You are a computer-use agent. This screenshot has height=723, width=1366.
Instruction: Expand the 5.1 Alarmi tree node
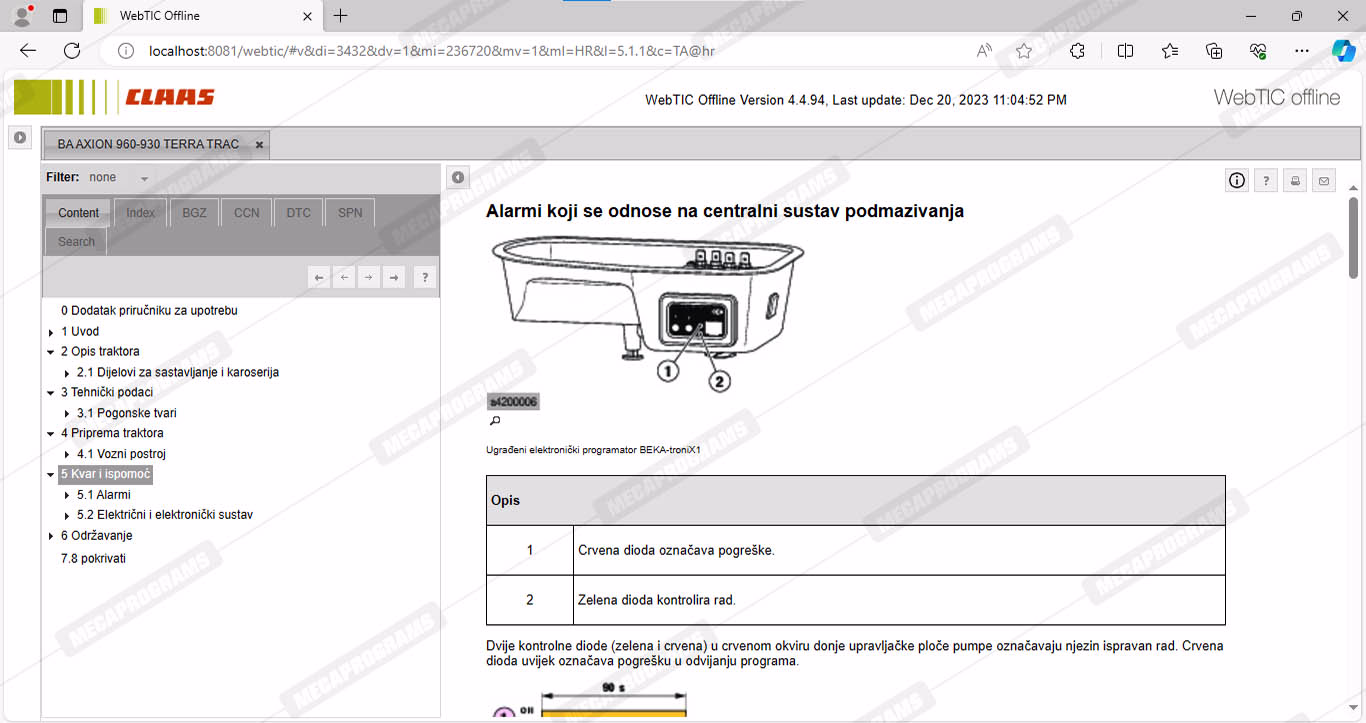67,495
